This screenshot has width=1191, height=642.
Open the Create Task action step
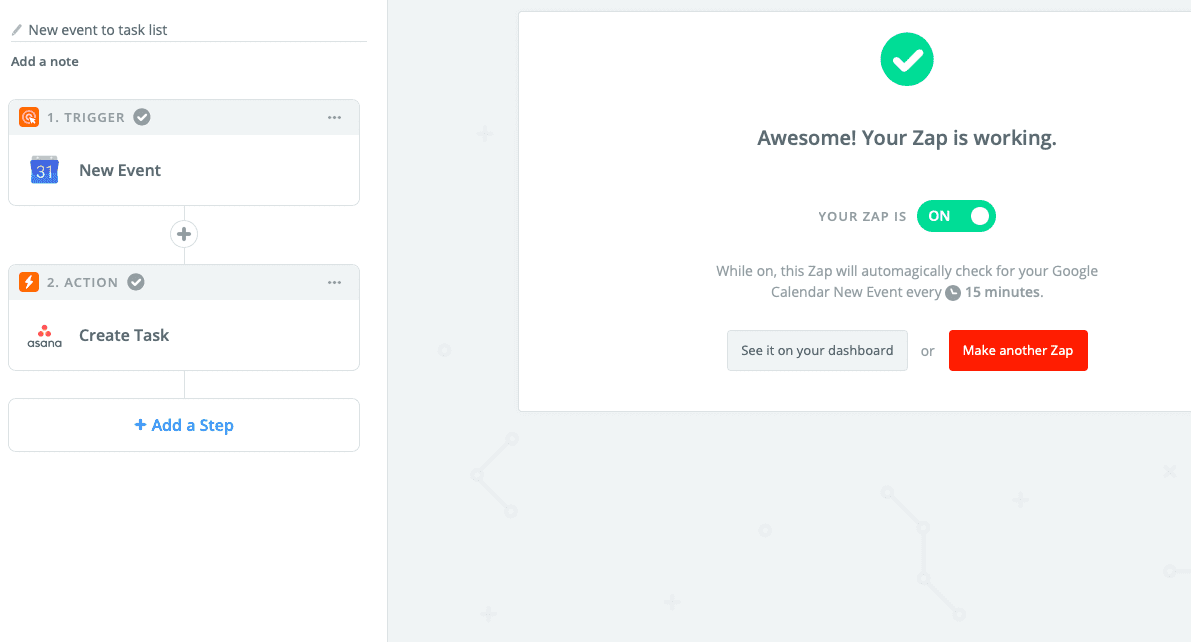[x=184, y=335]
